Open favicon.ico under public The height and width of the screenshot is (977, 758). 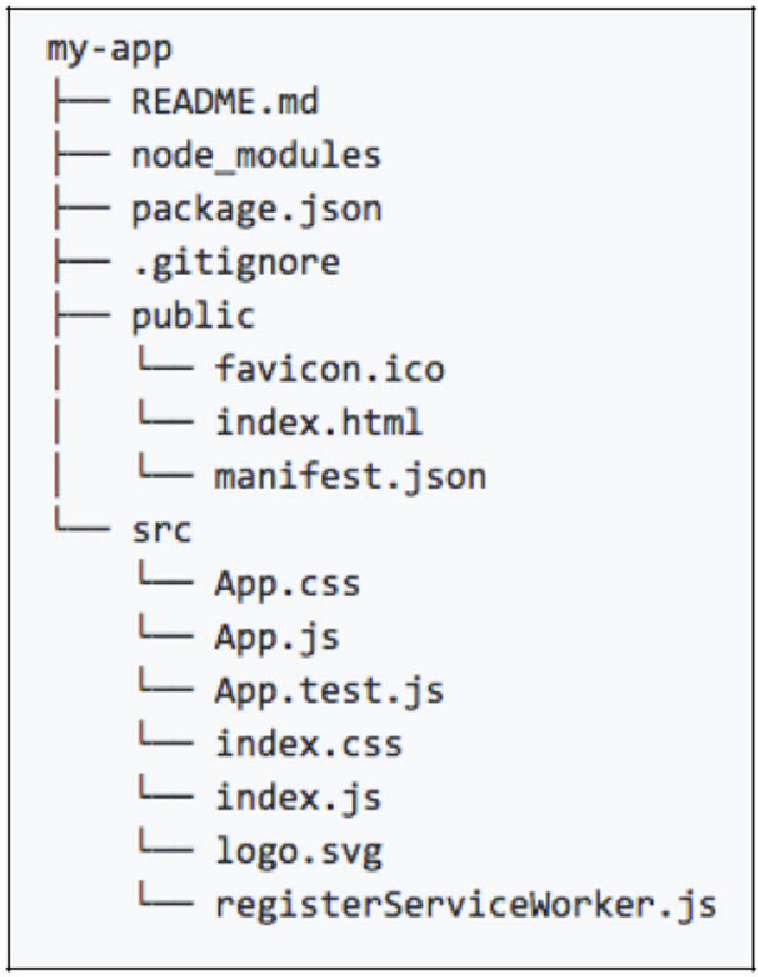click(329, 368)
